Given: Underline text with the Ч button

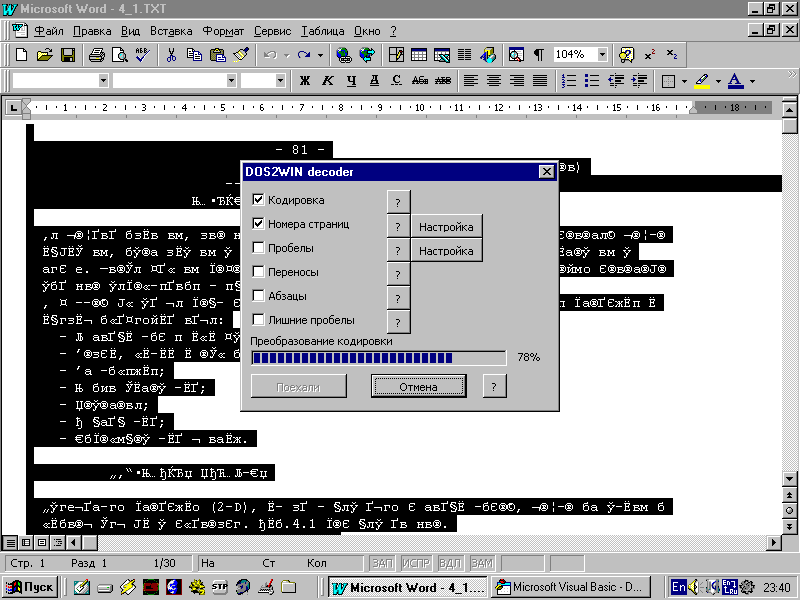Looking at the screenshot, I should [352, 81].
